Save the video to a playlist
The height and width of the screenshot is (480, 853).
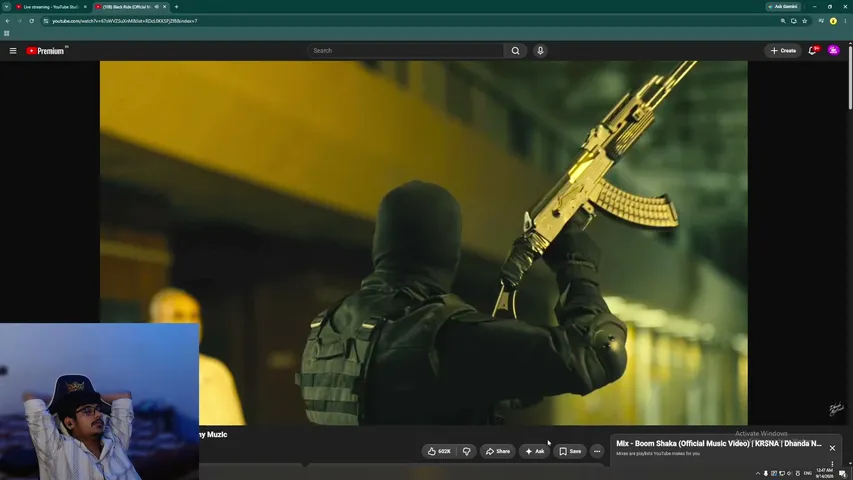click(x=570, y=451)
